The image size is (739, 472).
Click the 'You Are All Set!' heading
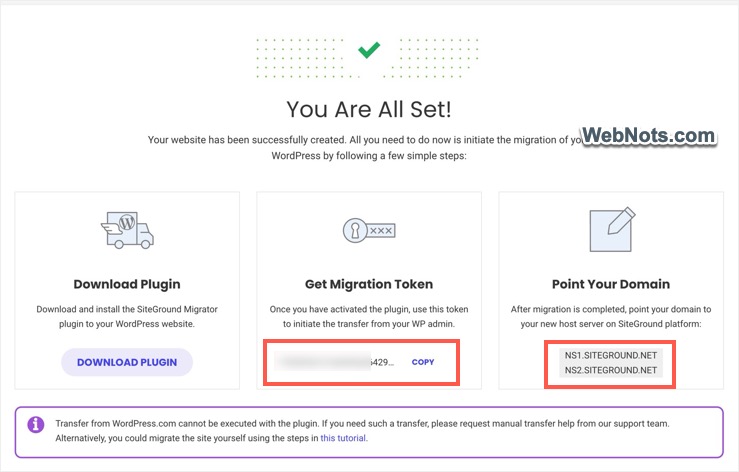[x=368, y=108]
